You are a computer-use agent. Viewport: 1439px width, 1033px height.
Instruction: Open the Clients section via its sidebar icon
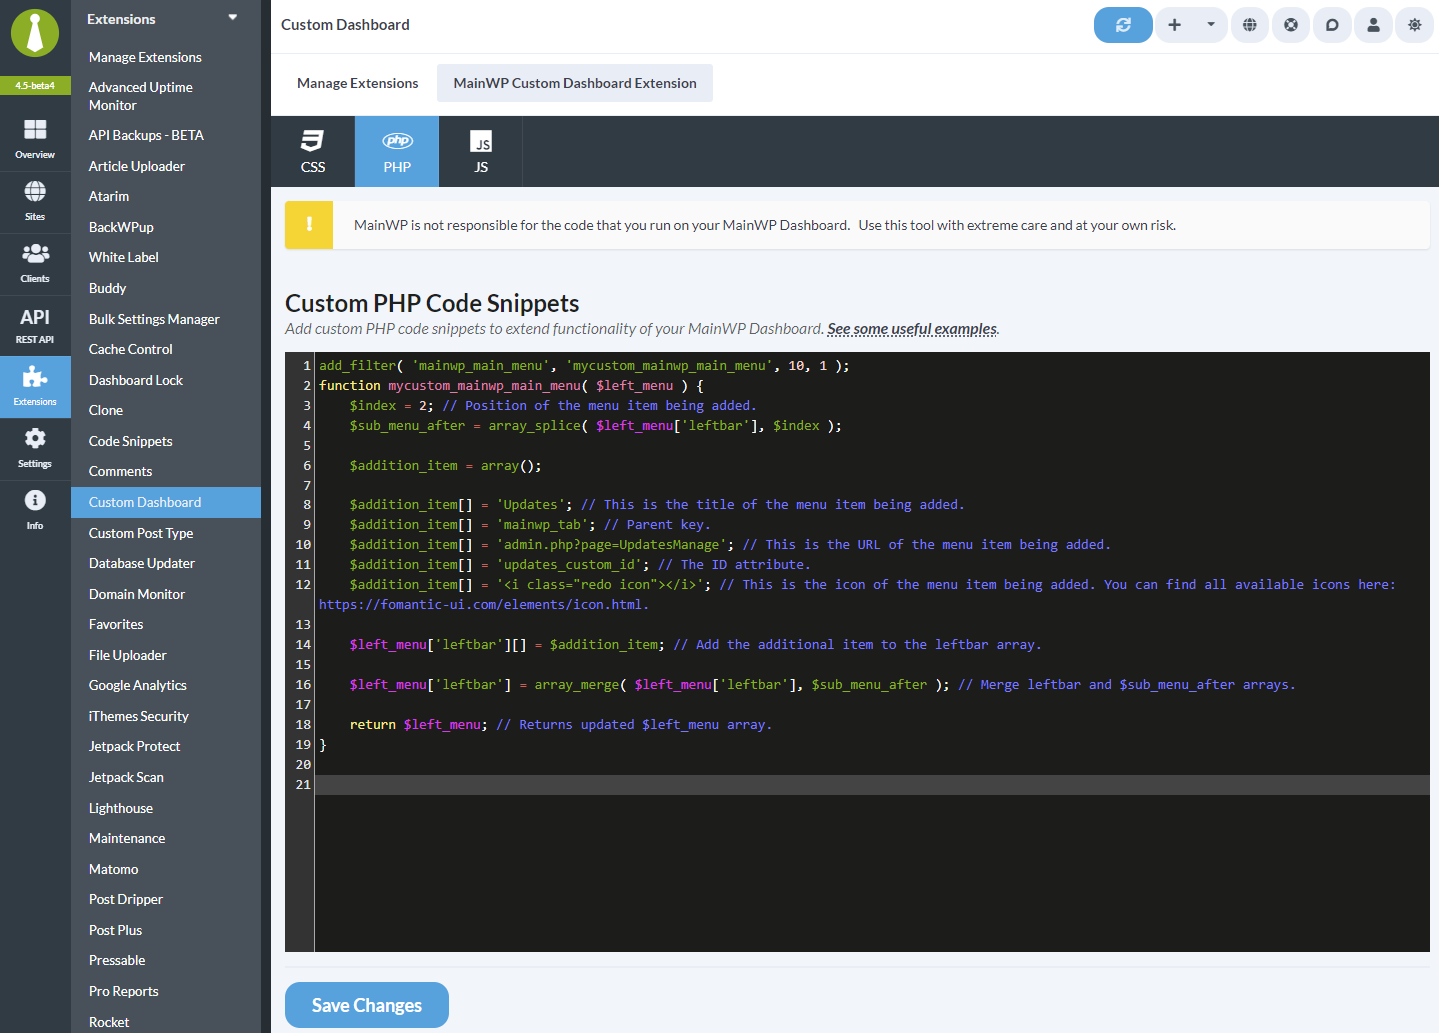click(x=35, y=258)
